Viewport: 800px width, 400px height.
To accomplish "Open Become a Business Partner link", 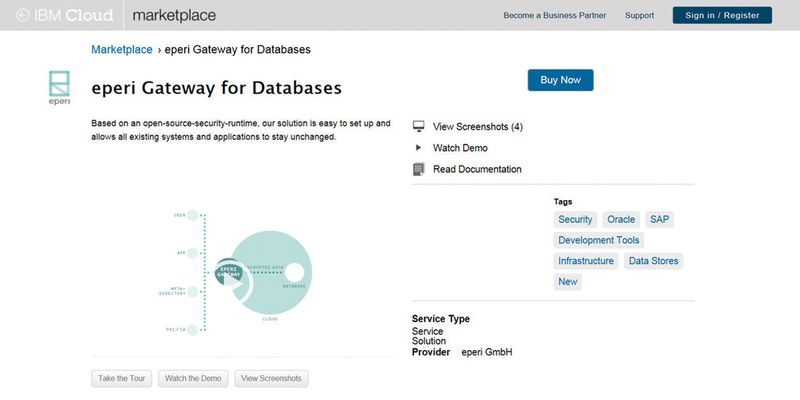I will pos(555,15).
